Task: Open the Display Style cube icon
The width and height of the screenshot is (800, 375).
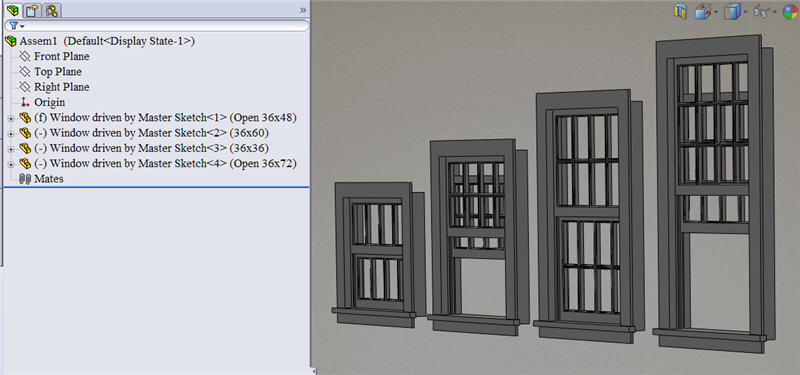Action: [732, 11]
